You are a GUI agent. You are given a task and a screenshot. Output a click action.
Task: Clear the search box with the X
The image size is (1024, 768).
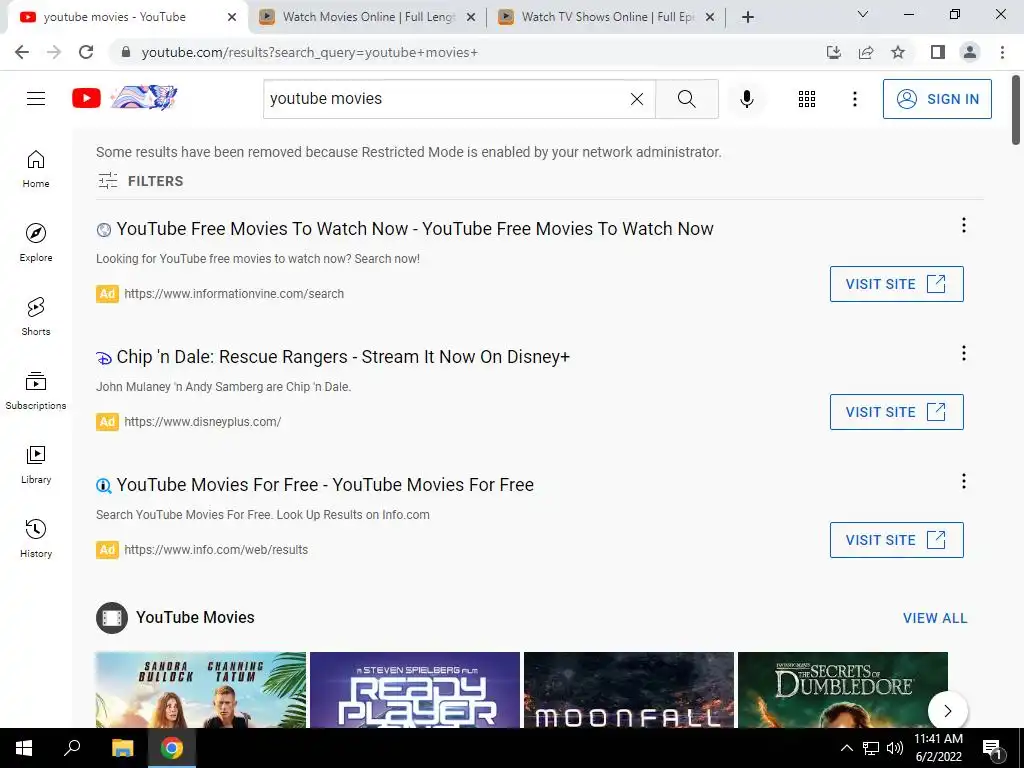pyautogui.click(x=637, y=99)
